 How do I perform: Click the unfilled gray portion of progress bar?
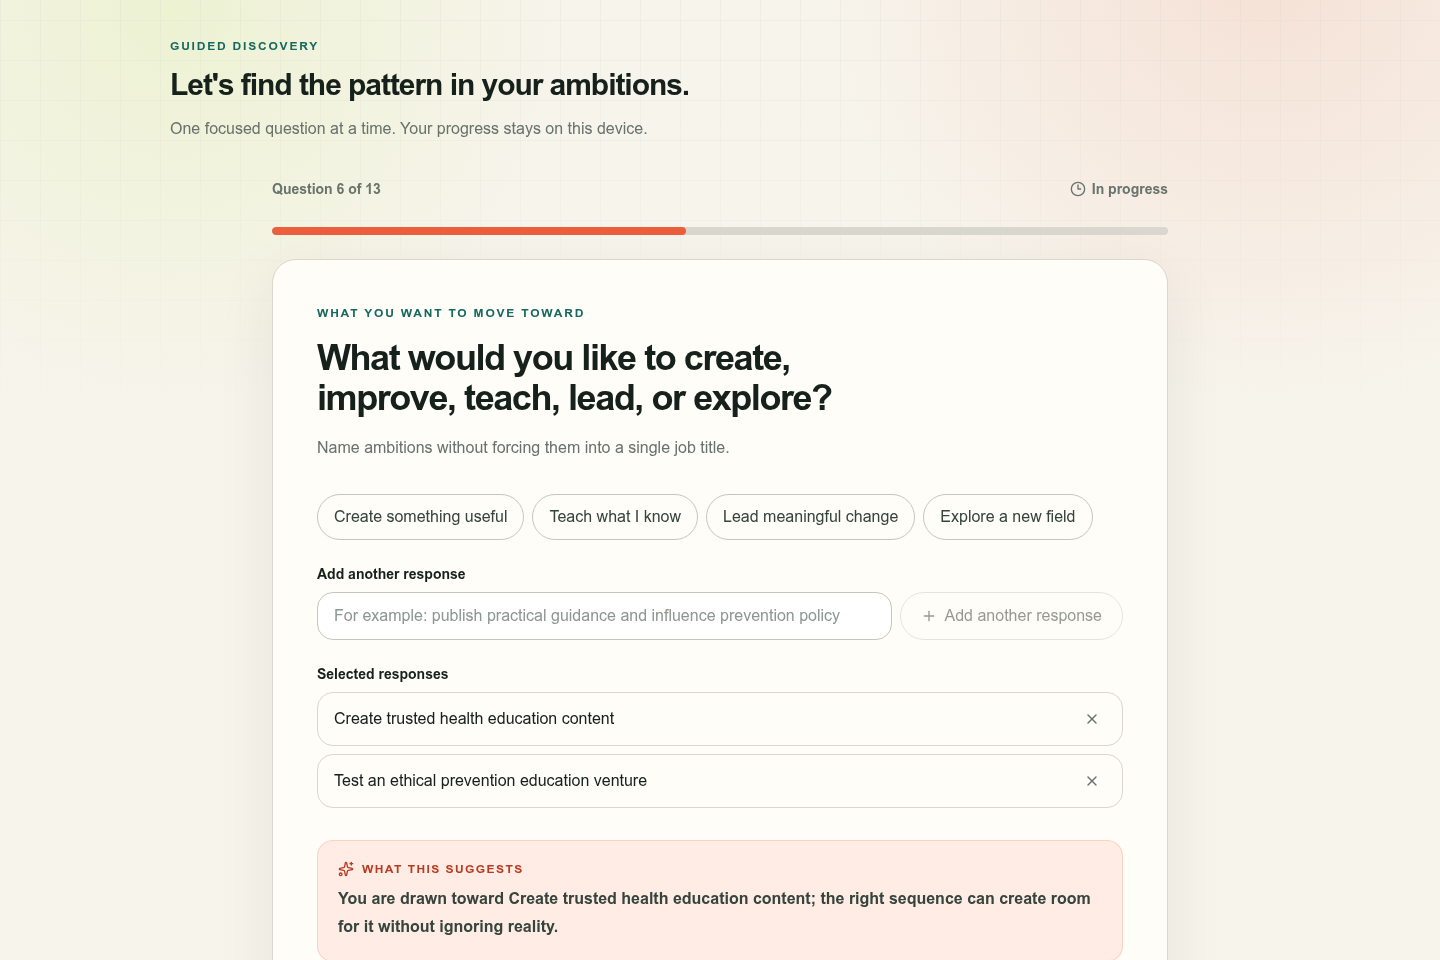(x=927, y=231)
